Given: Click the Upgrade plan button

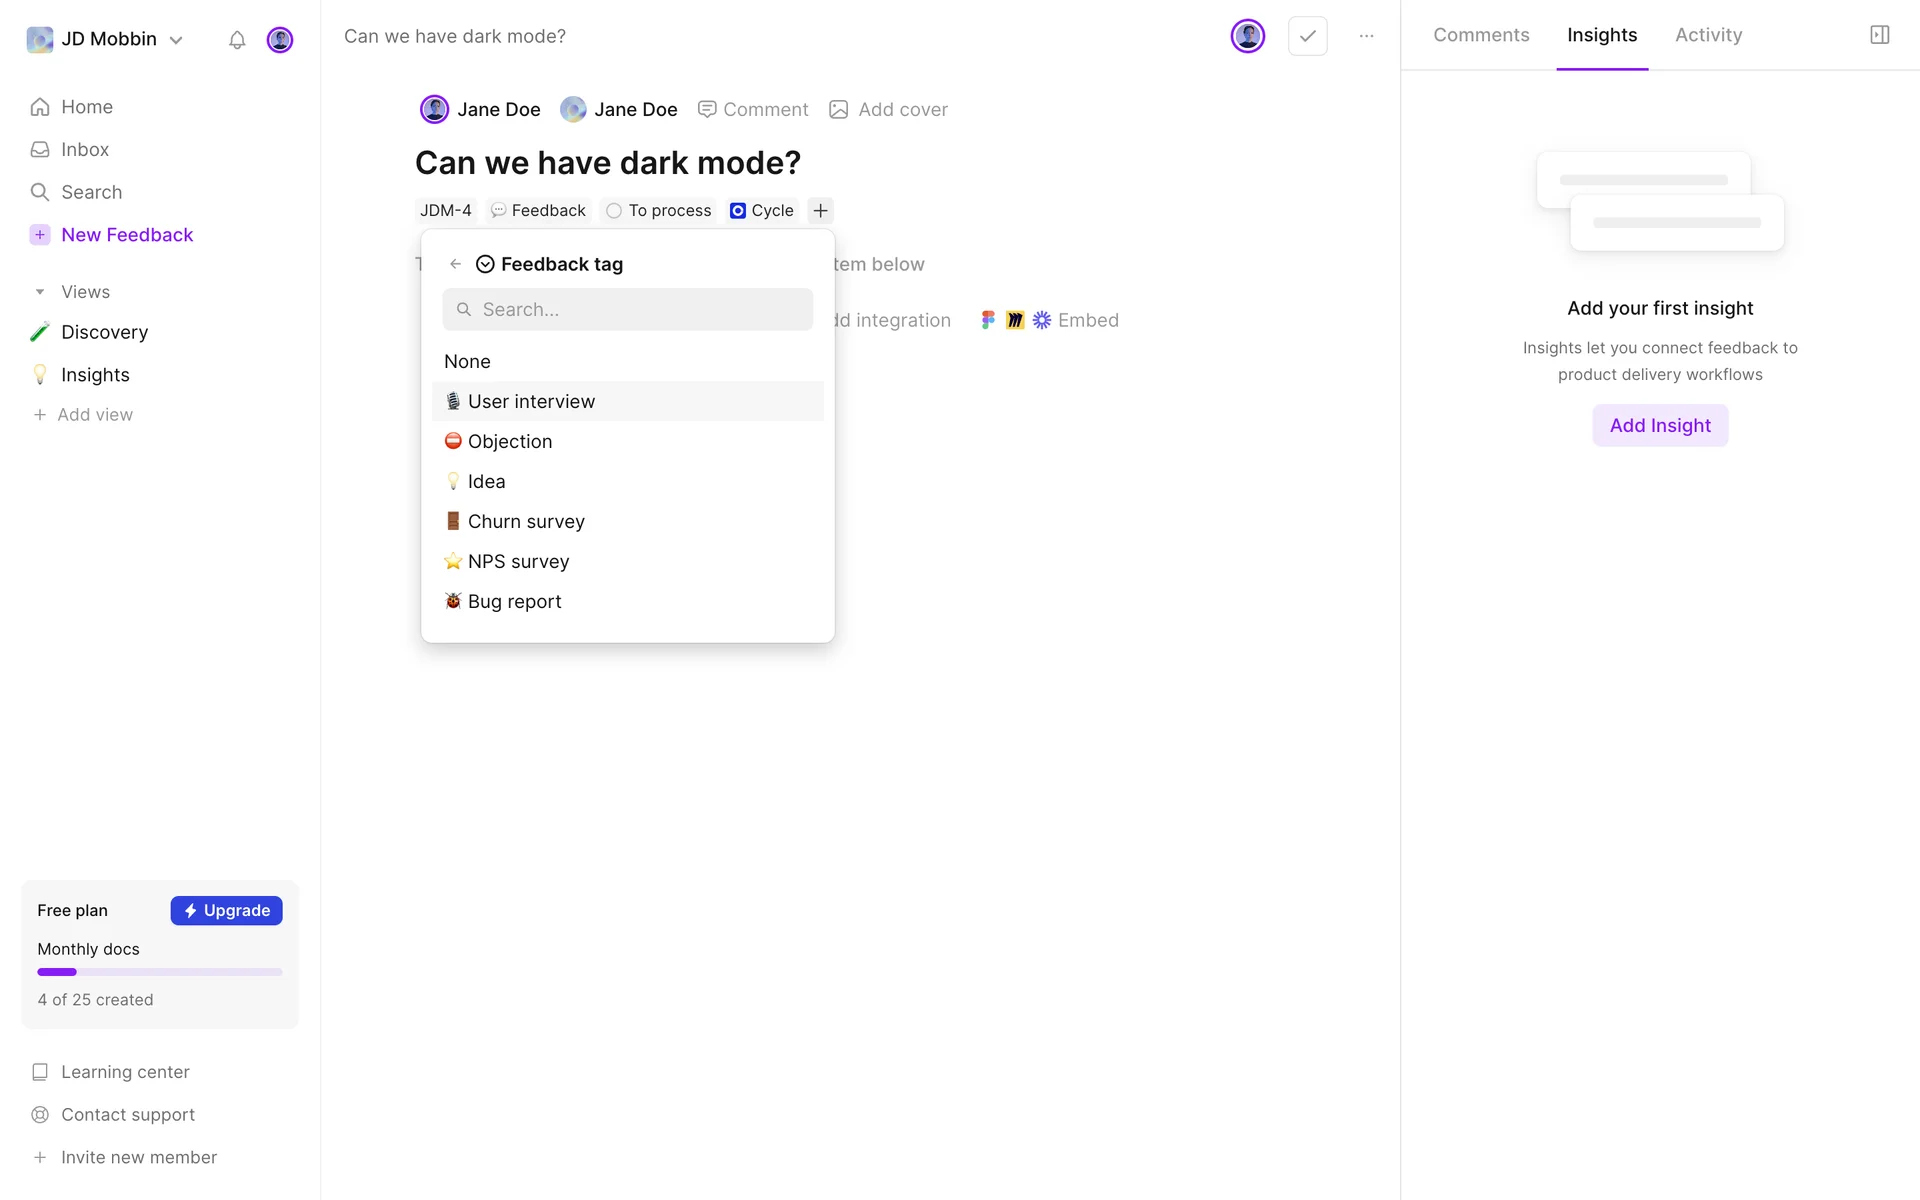Looking at the screenshot, I should coord(226,911).
